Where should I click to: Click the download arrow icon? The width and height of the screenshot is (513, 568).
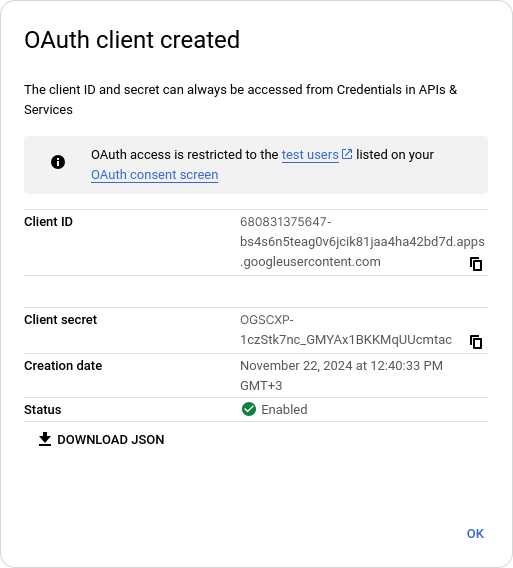click(45, 439)
